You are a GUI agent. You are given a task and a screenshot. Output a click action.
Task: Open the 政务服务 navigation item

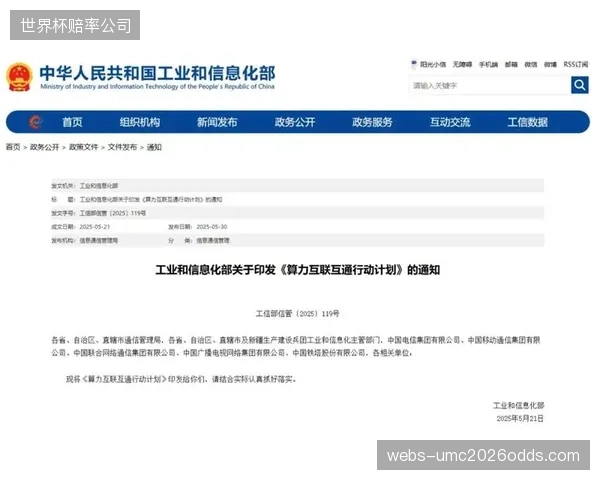point(372,122)
